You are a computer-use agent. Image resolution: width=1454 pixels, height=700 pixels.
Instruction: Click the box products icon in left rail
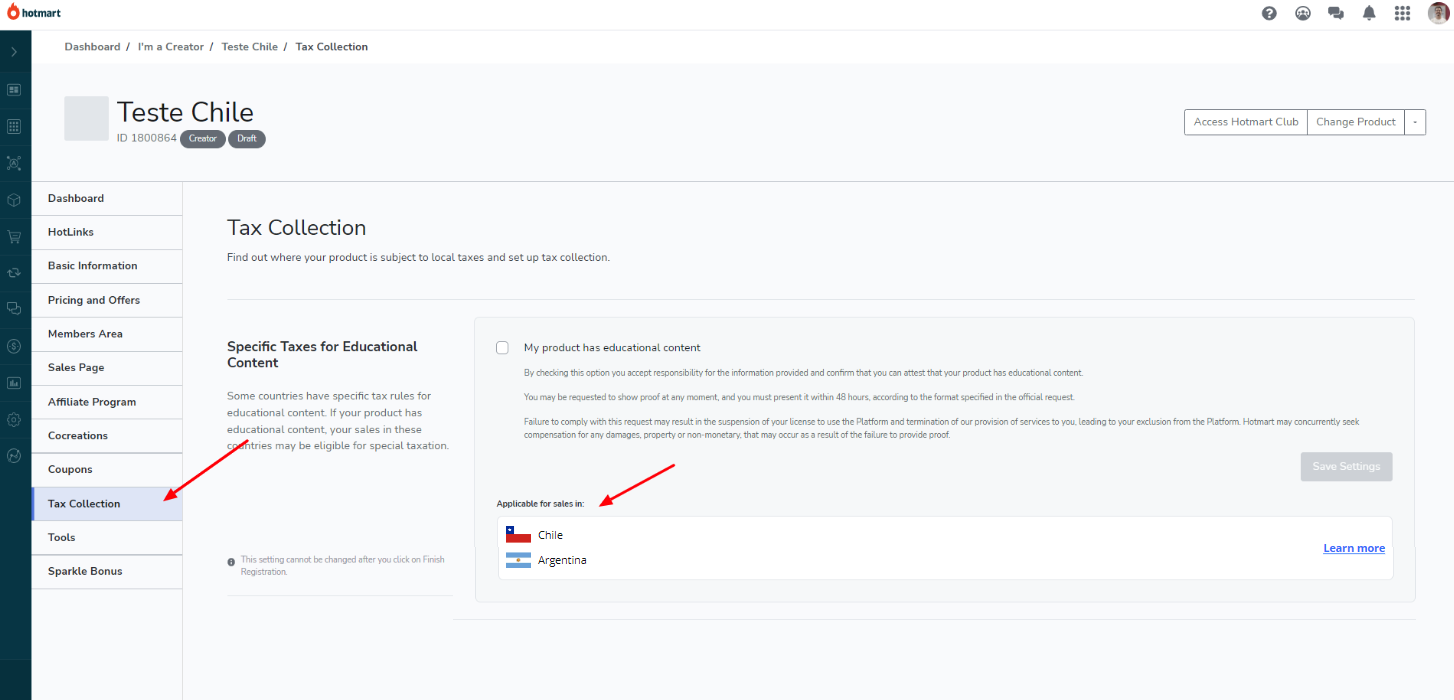pyautogui.click(x=14, y=199)
